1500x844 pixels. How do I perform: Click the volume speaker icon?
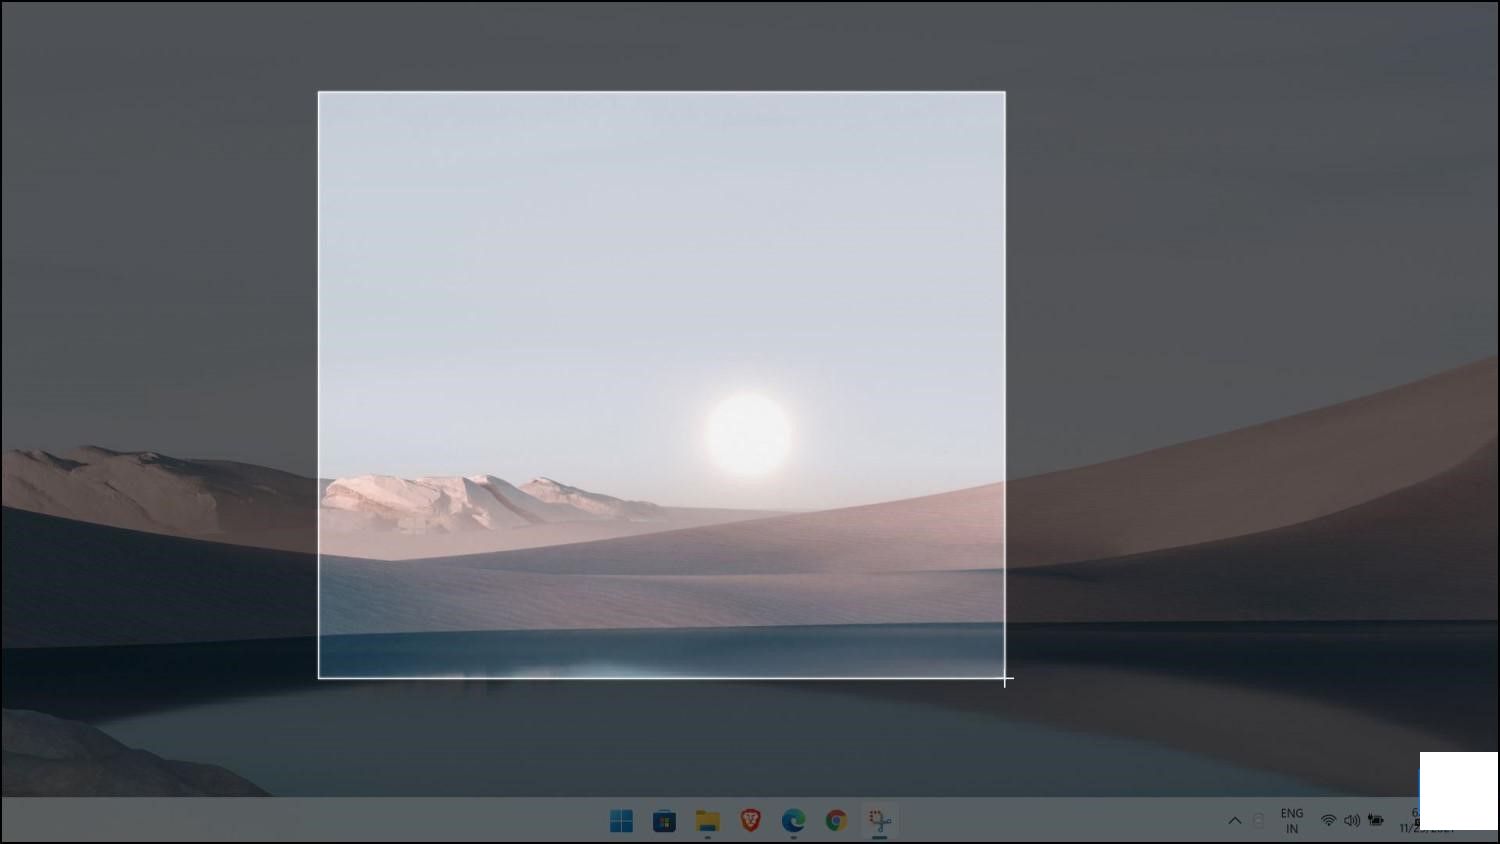[x=1351, y=820]
